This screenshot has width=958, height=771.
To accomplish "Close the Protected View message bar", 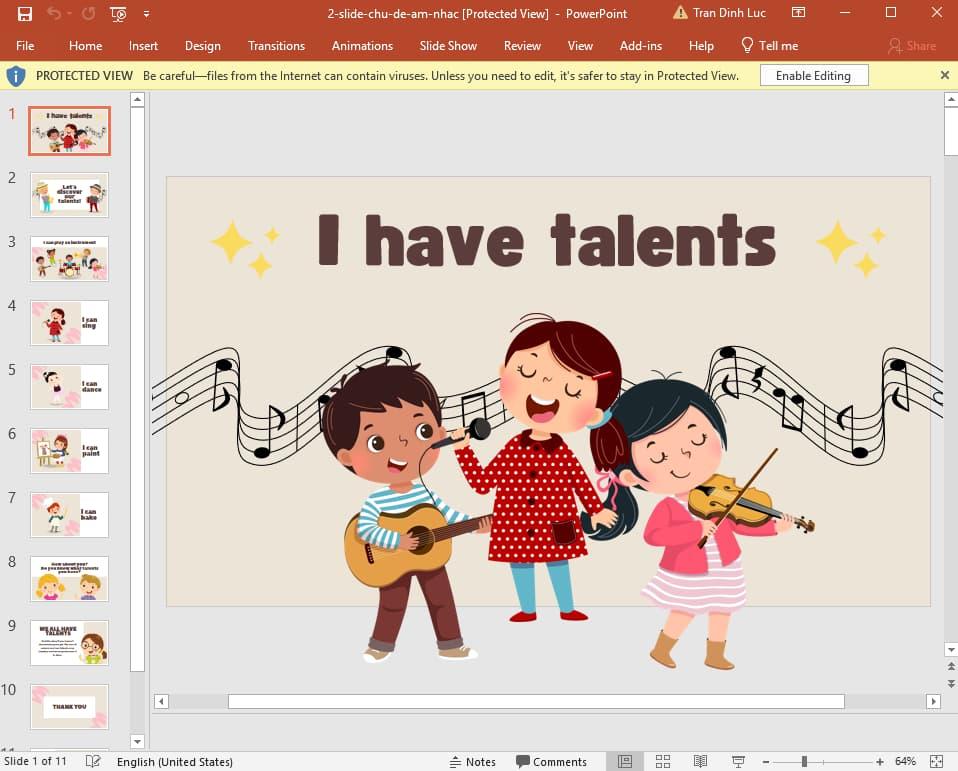I will pyautogui.click(x=945, y=75).
